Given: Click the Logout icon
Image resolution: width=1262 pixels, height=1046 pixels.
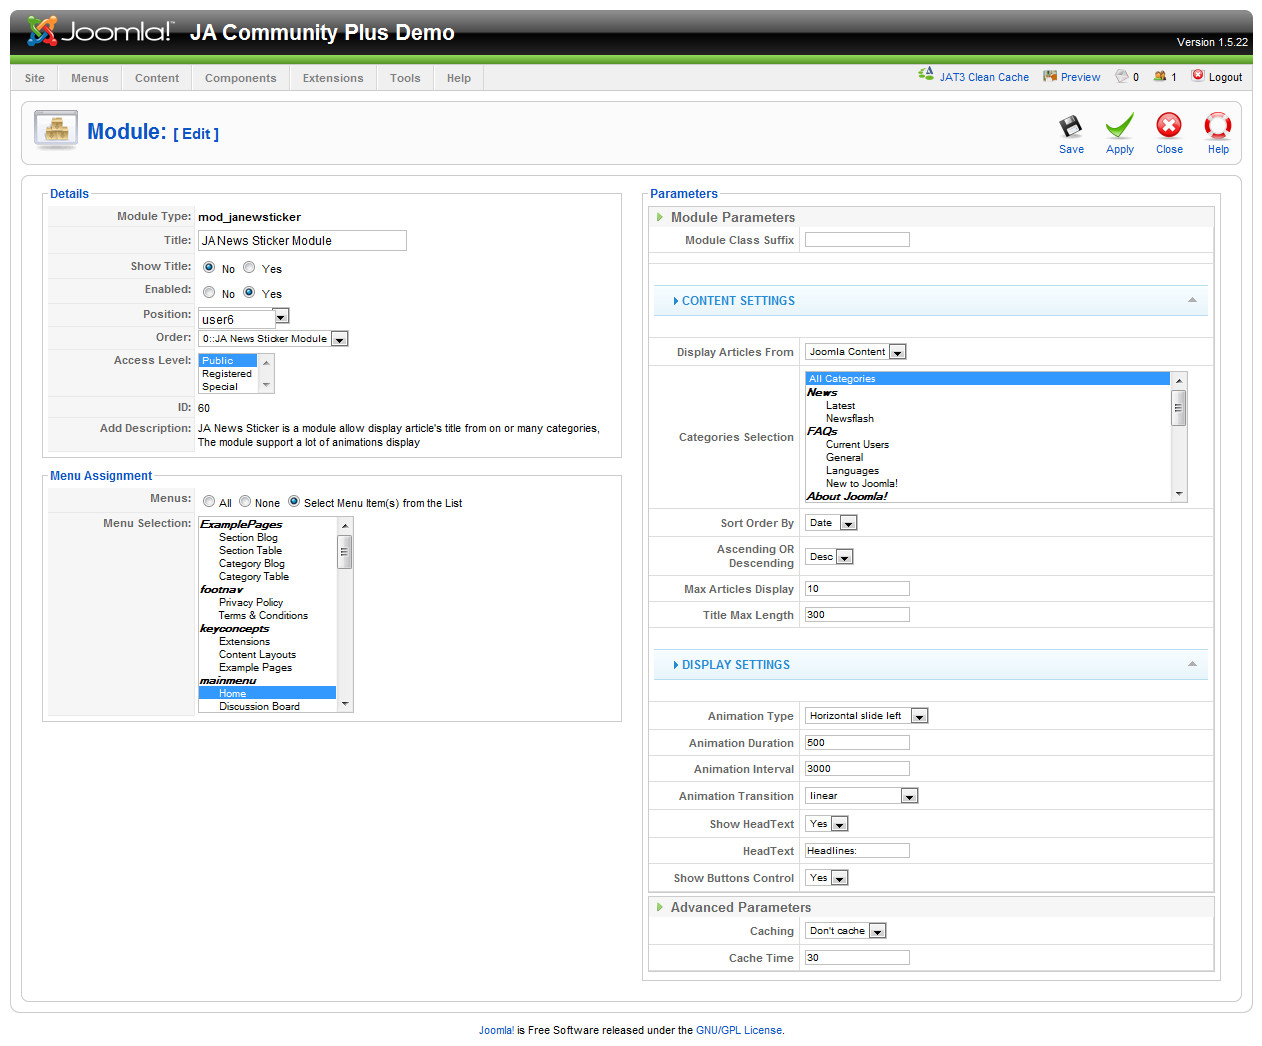Looking at the screenshot, I should 1198,76.
